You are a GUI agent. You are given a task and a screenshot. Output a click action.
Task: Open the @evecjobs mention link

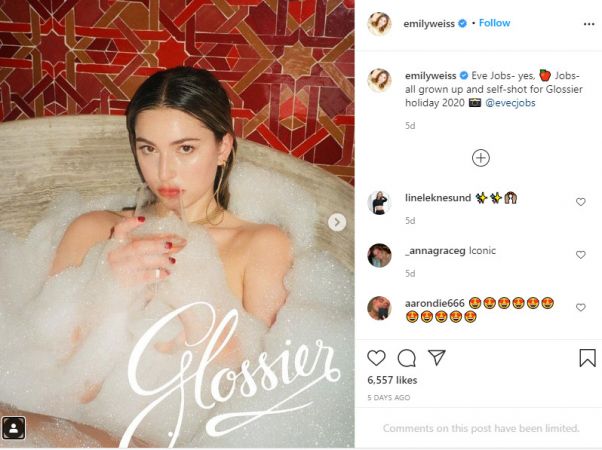click(510, 103)
